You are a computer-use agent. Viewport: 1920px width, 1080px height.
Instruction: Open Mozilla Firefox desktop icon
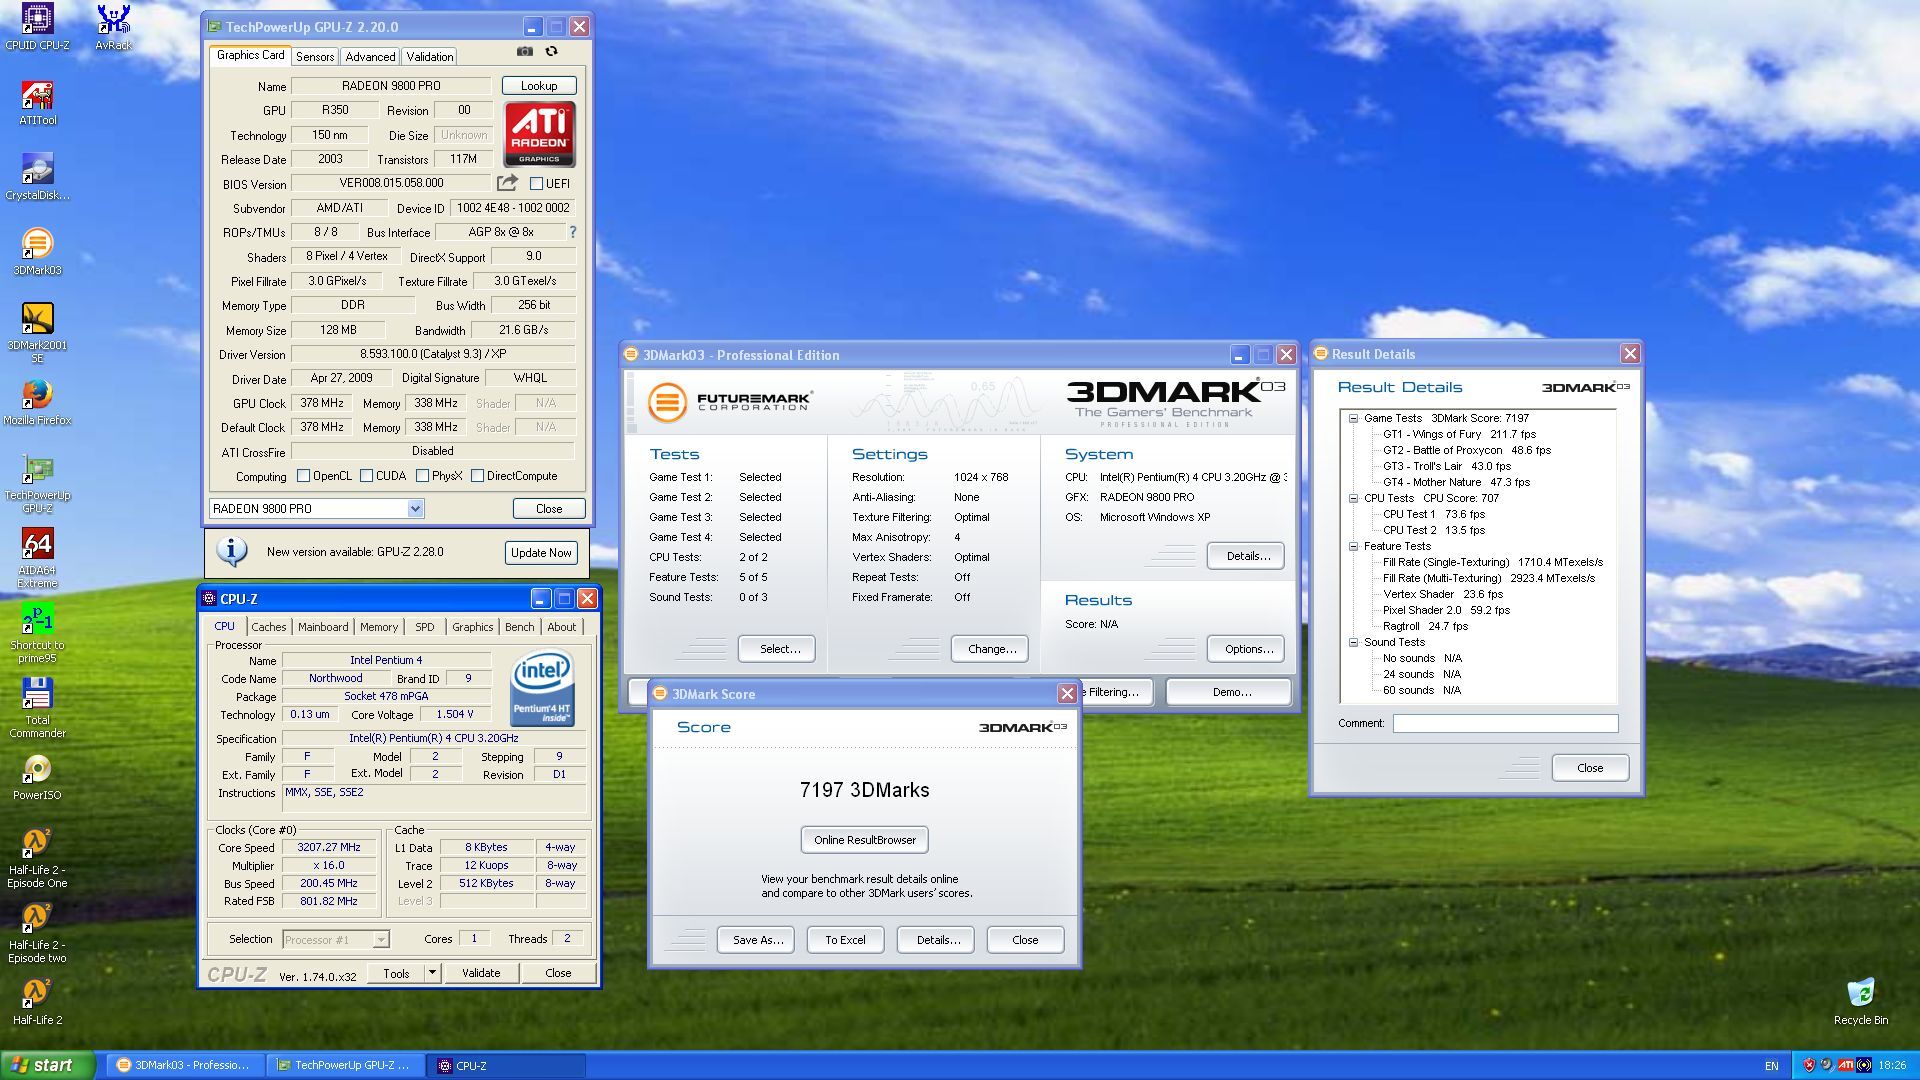coord(37,402)
